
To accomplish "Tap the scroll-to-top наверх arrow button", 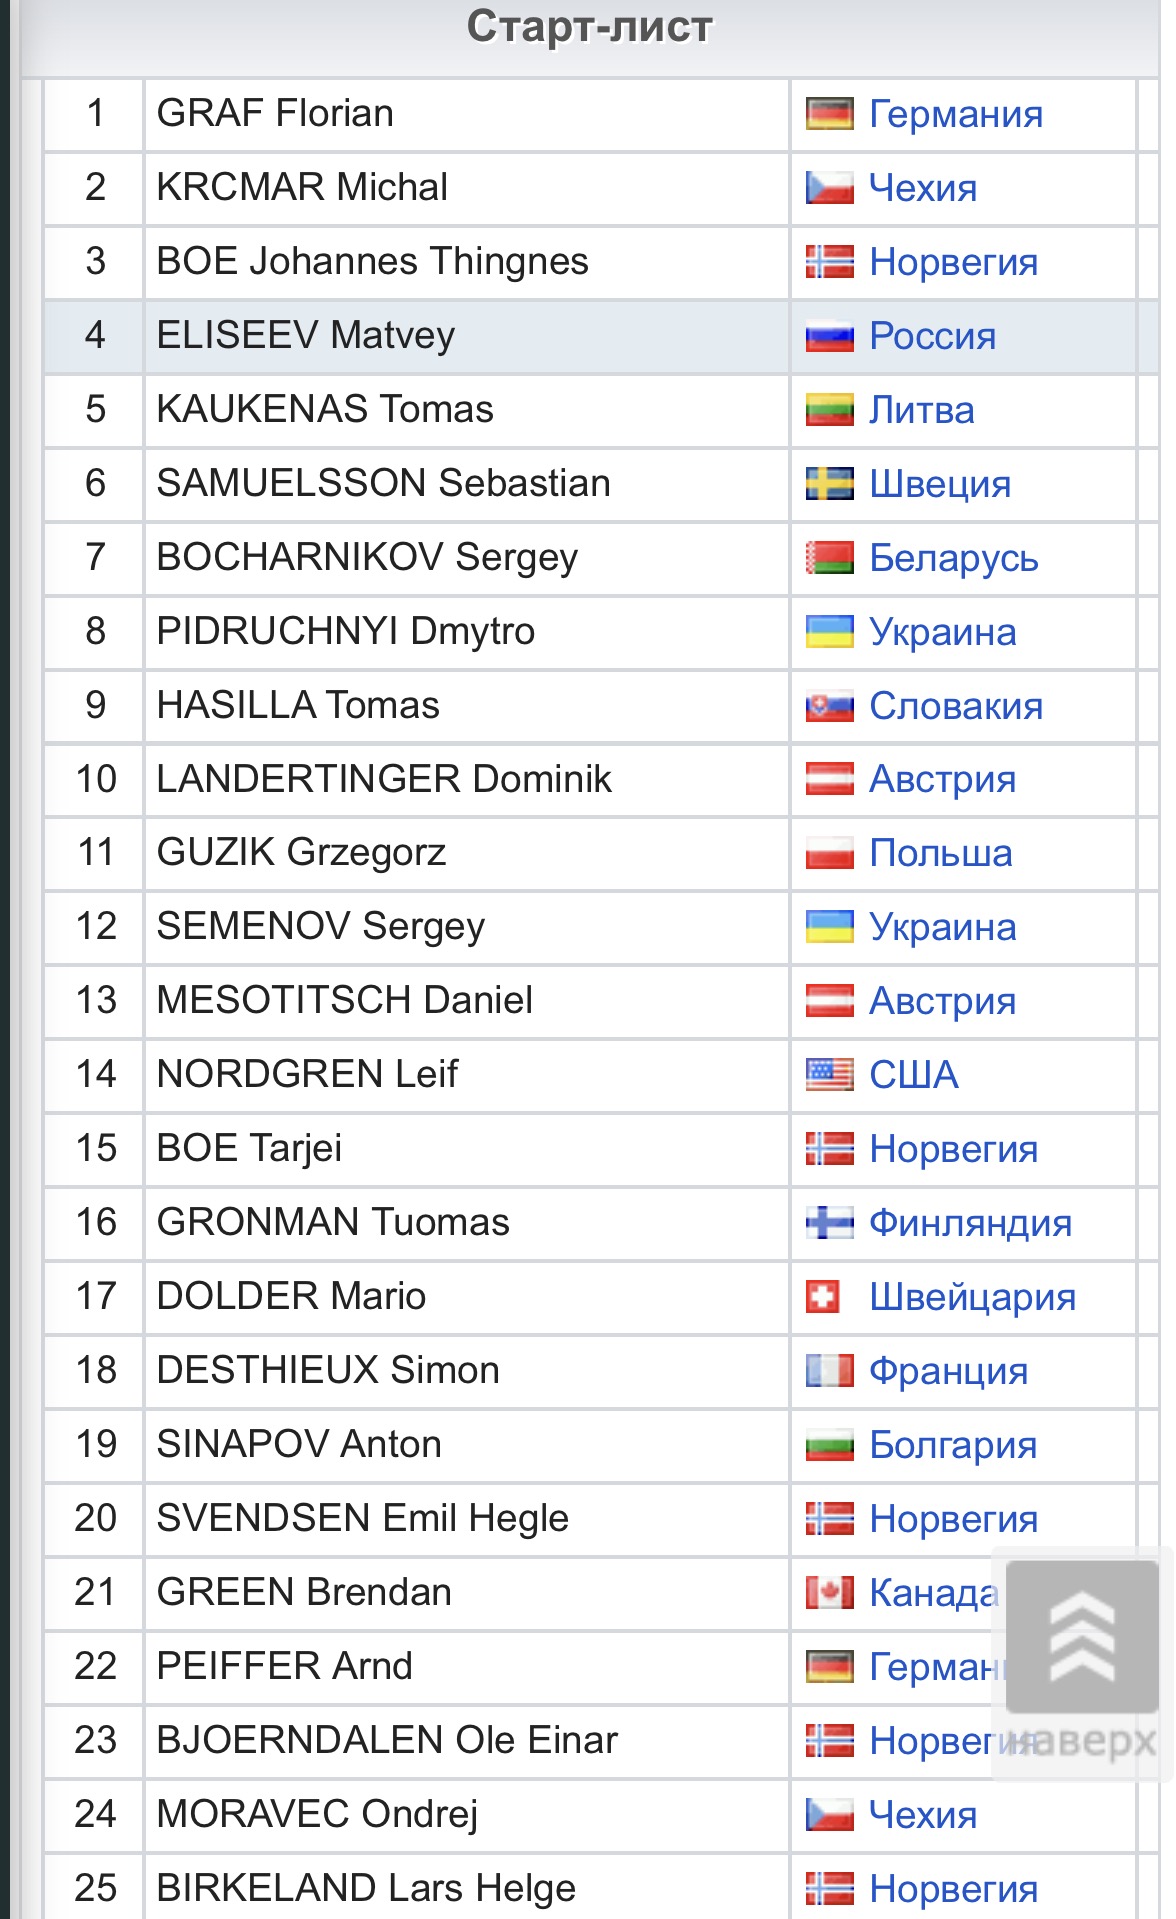I will coord(1082,1636).
